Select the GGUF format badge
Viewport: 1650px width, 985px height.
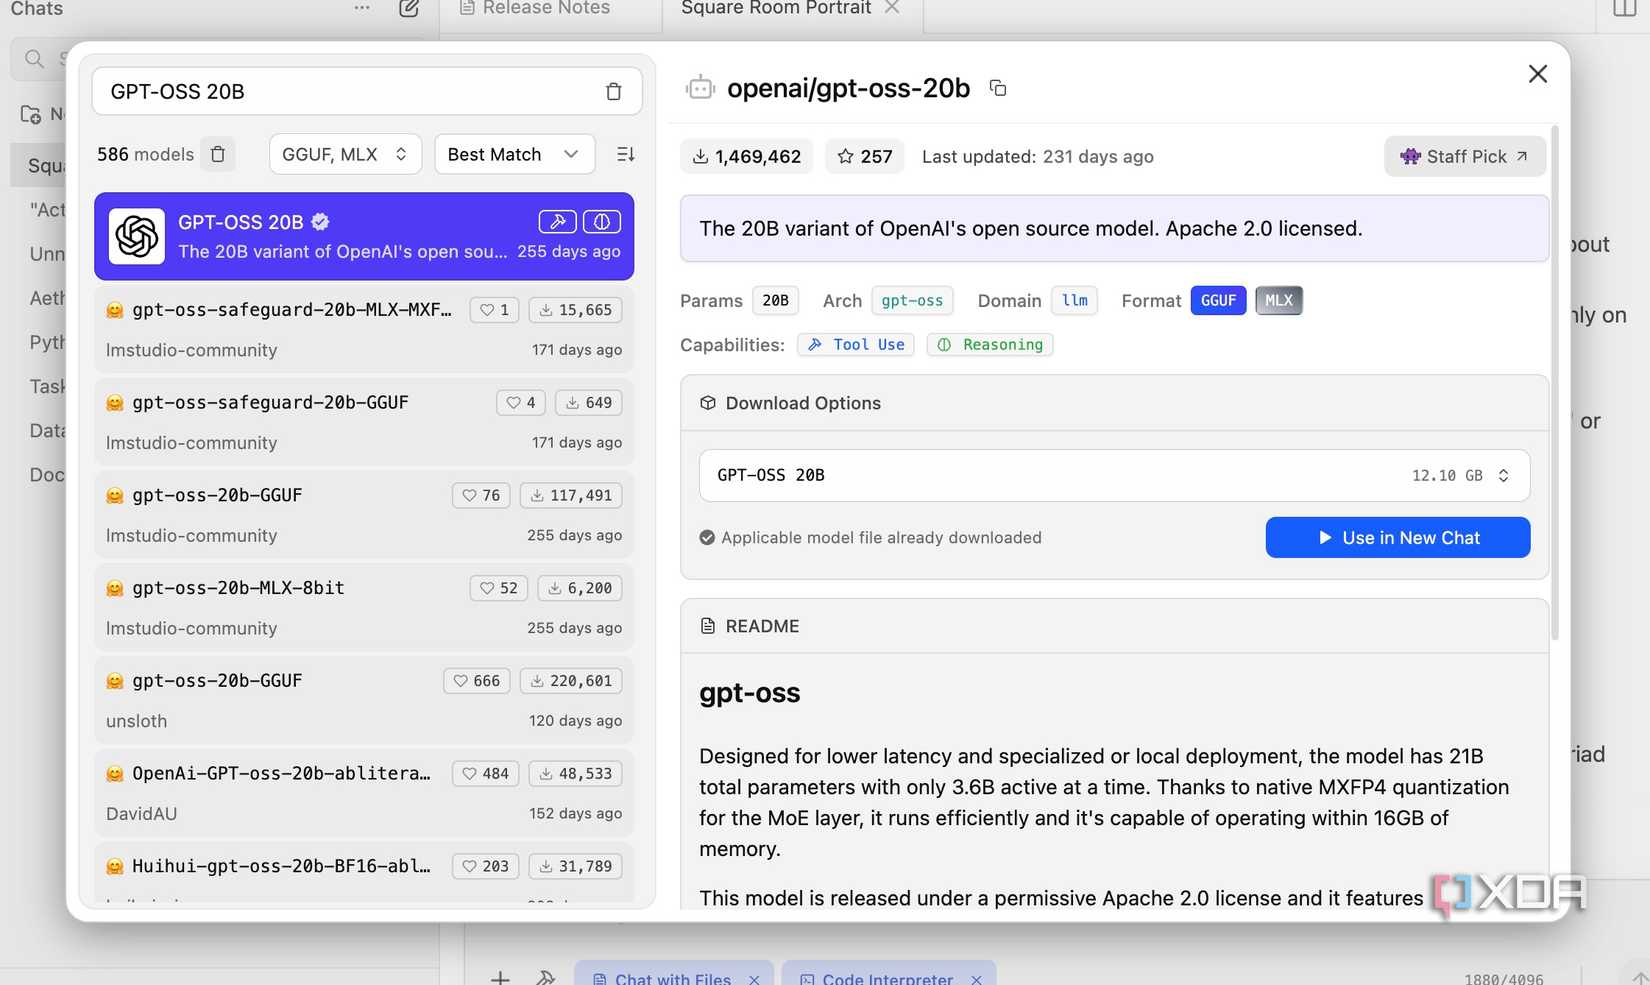tap(1218, 300)
